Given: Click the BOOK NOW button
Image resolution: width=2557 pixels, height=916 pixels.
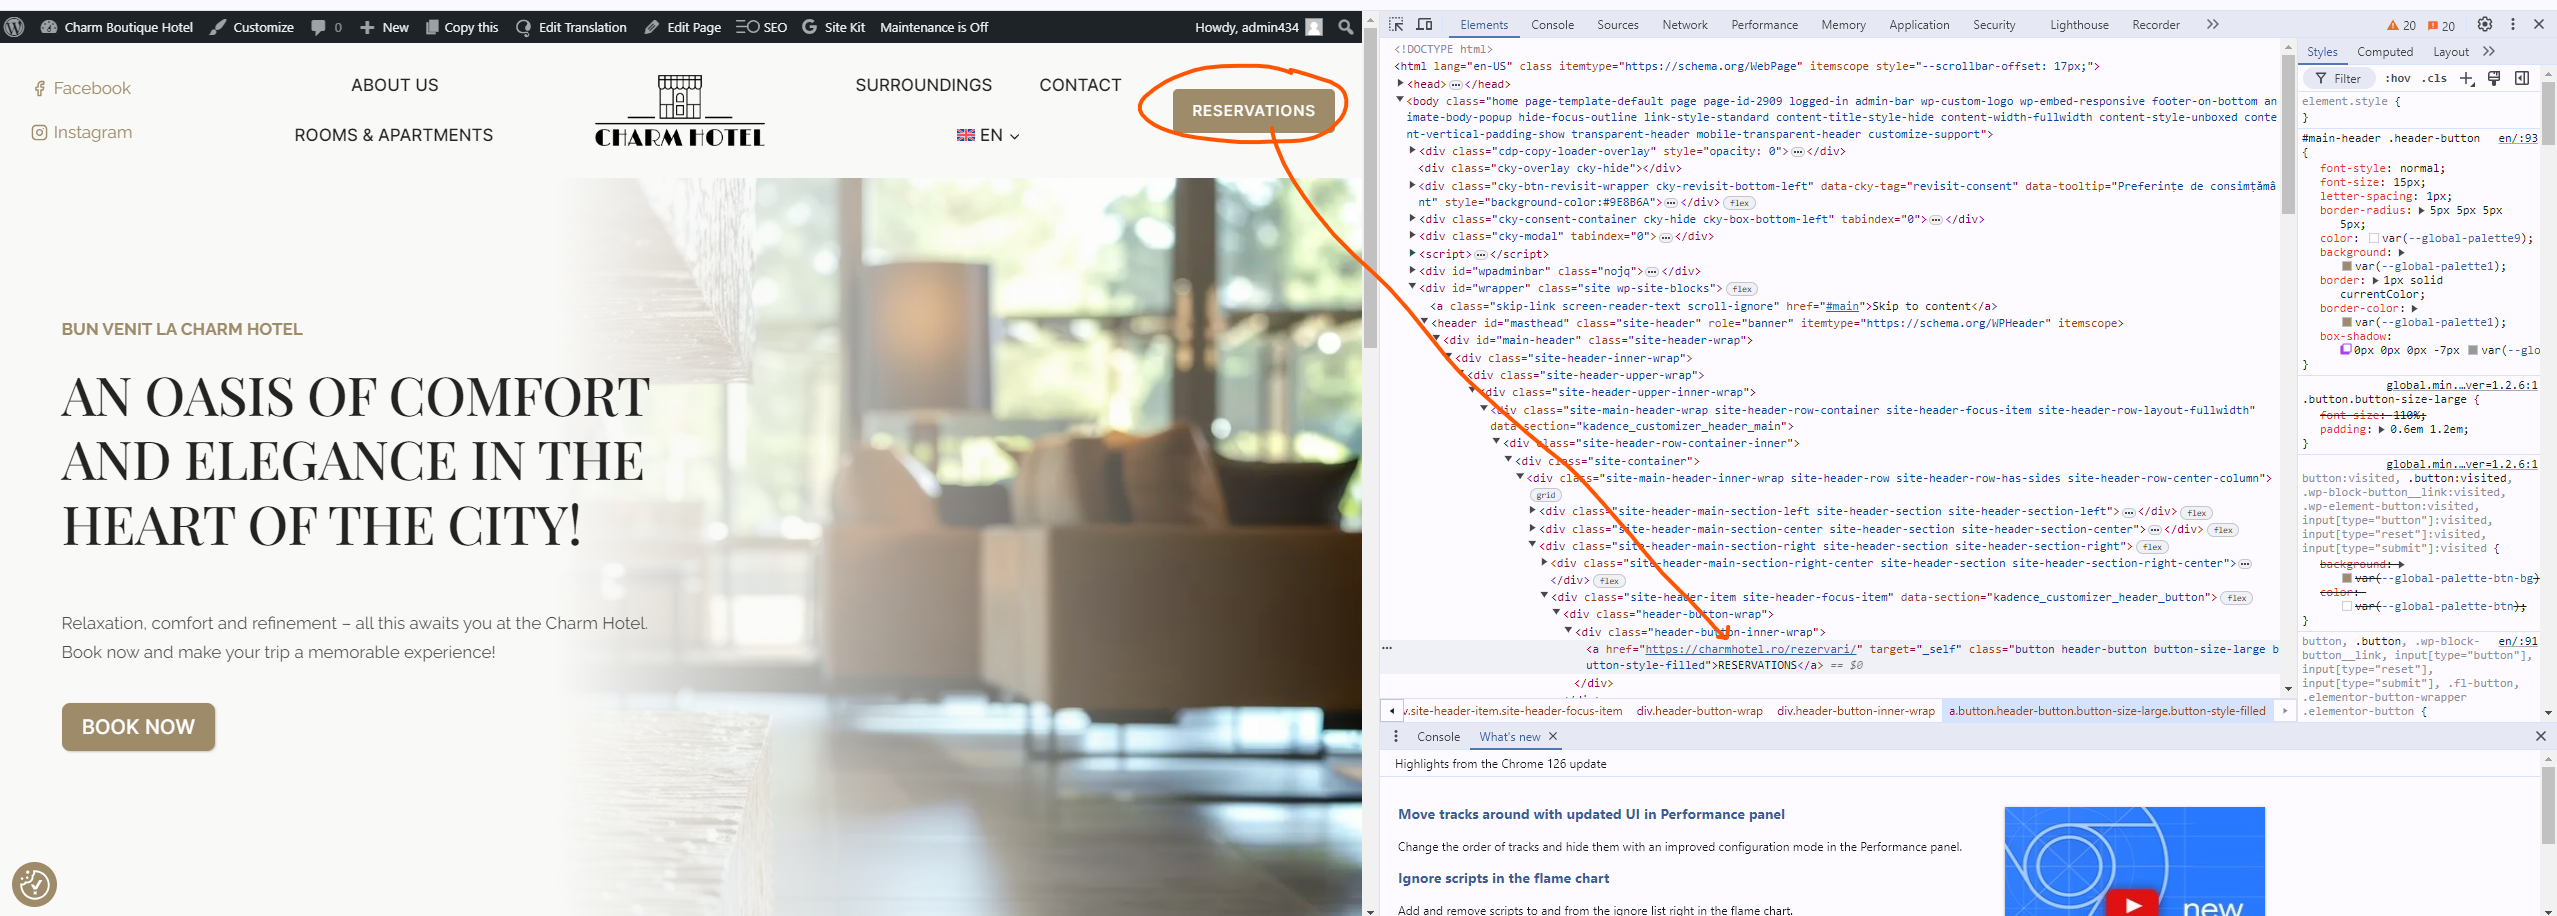Looking at the screenshot, I should pyautogui.click(x=138, y=727).
